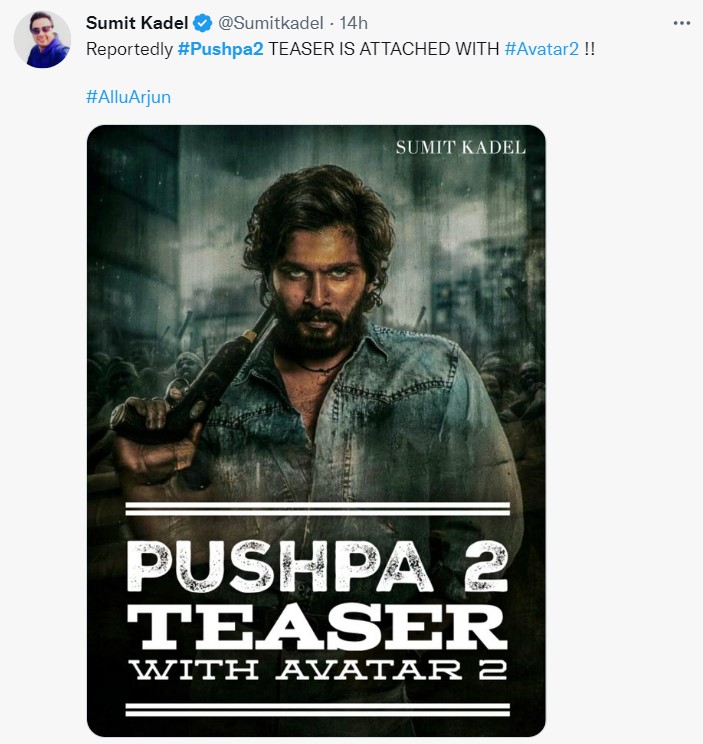Open the tweet's more options menu
This screenshot has height=744, width=703.
(x=681, y=23)
